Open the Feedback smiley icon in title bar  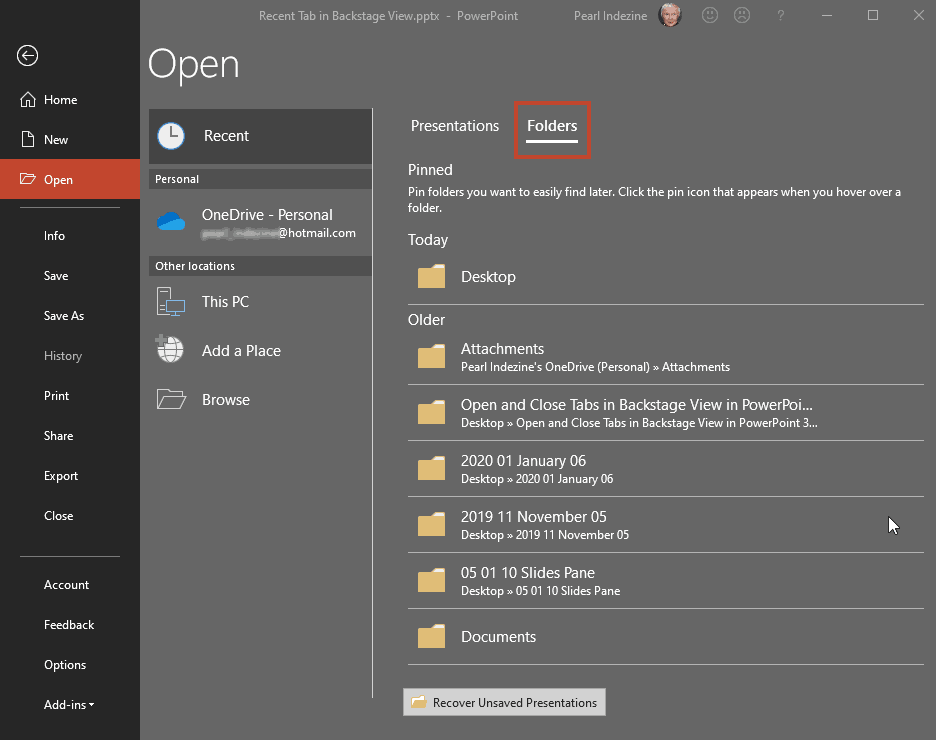(x=710, y=15)
